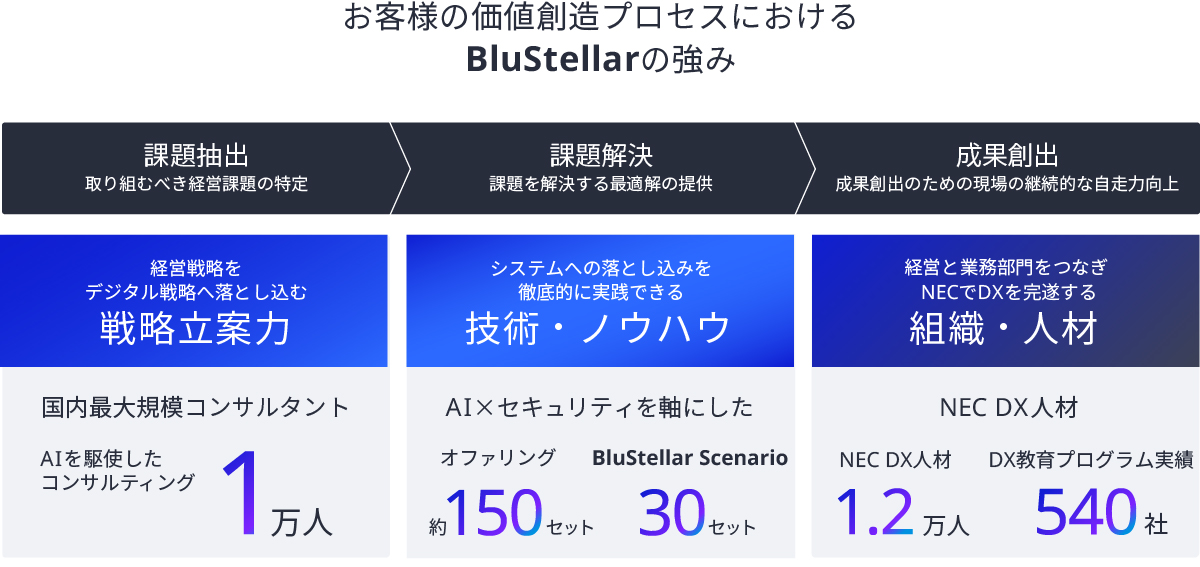Click the DX教育プログラム実績 label
Image resolution: width=1200 pixels, height=567 pixels.
[1091, 460]
